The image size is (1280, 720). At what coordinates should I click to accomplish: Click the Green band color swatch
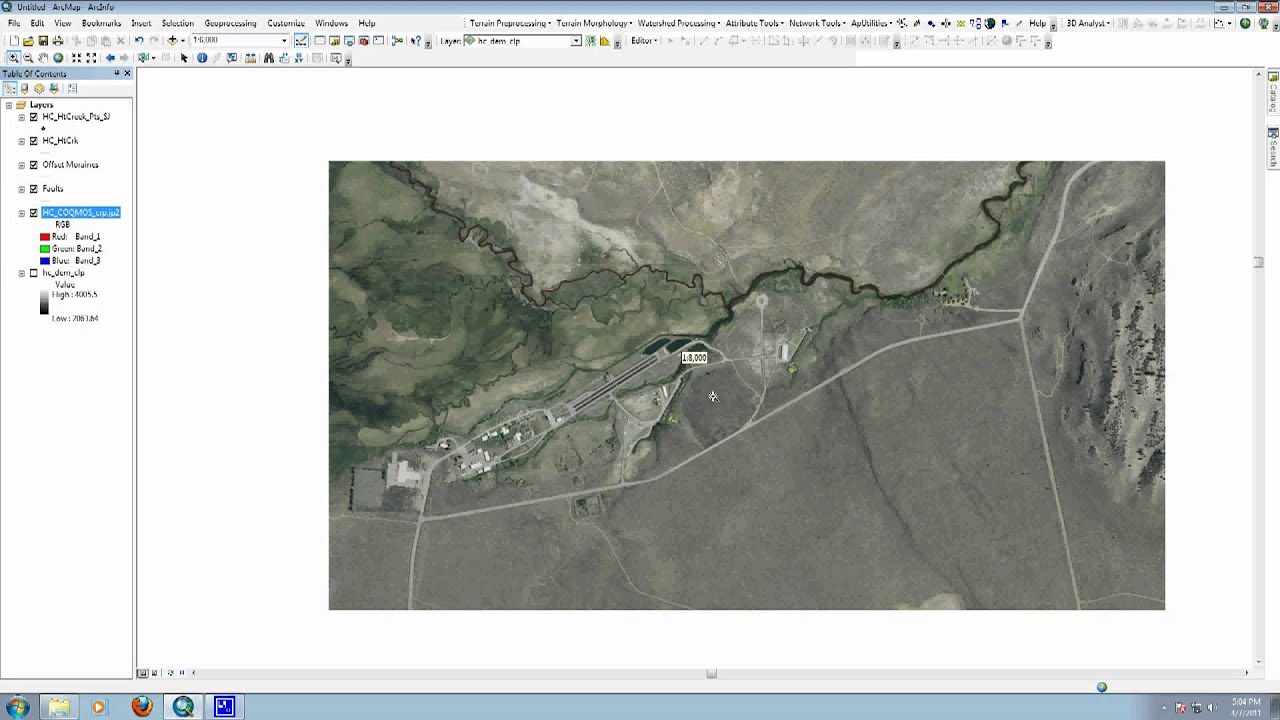45,249
